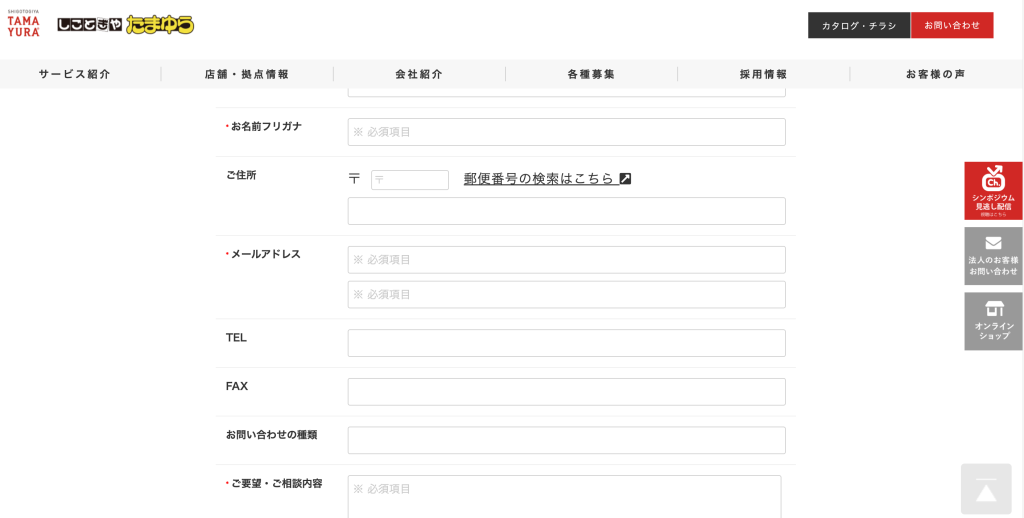
Task: Open the 採用情報 navigation item
Action: point(763,74)
